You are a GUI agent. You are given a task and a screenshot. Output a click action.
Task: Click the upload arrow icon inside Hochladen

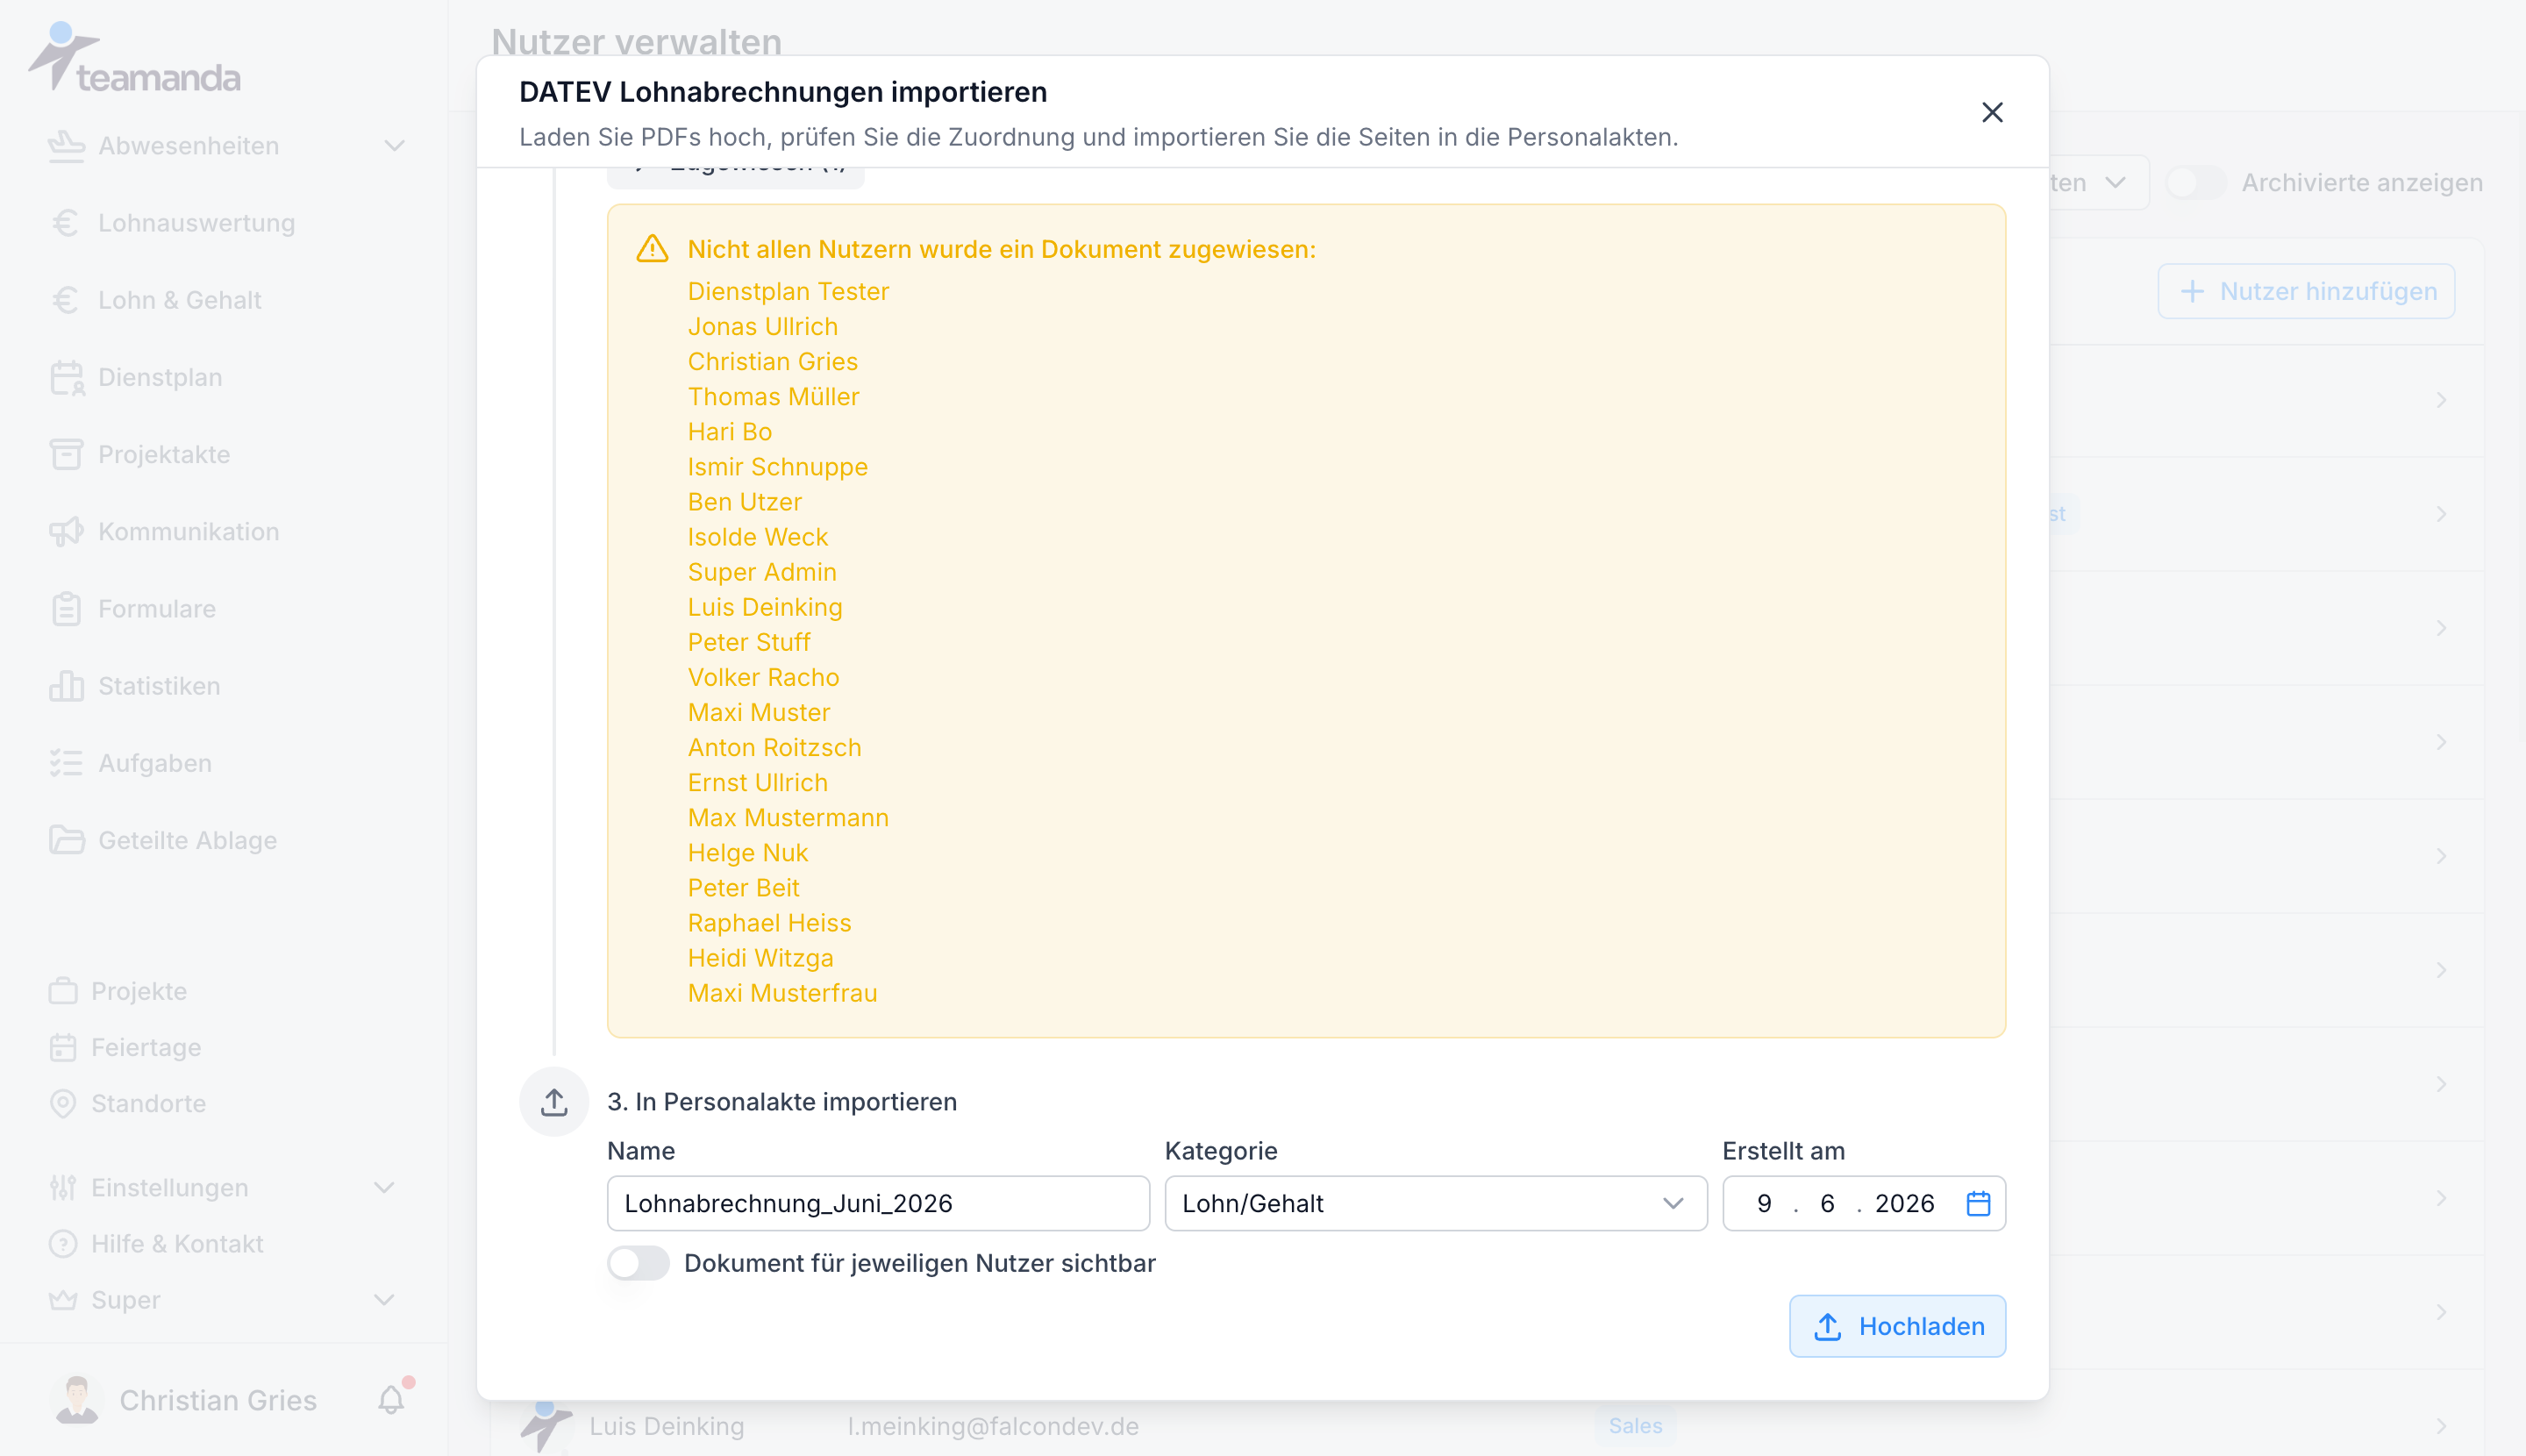pos(1828,1326)
